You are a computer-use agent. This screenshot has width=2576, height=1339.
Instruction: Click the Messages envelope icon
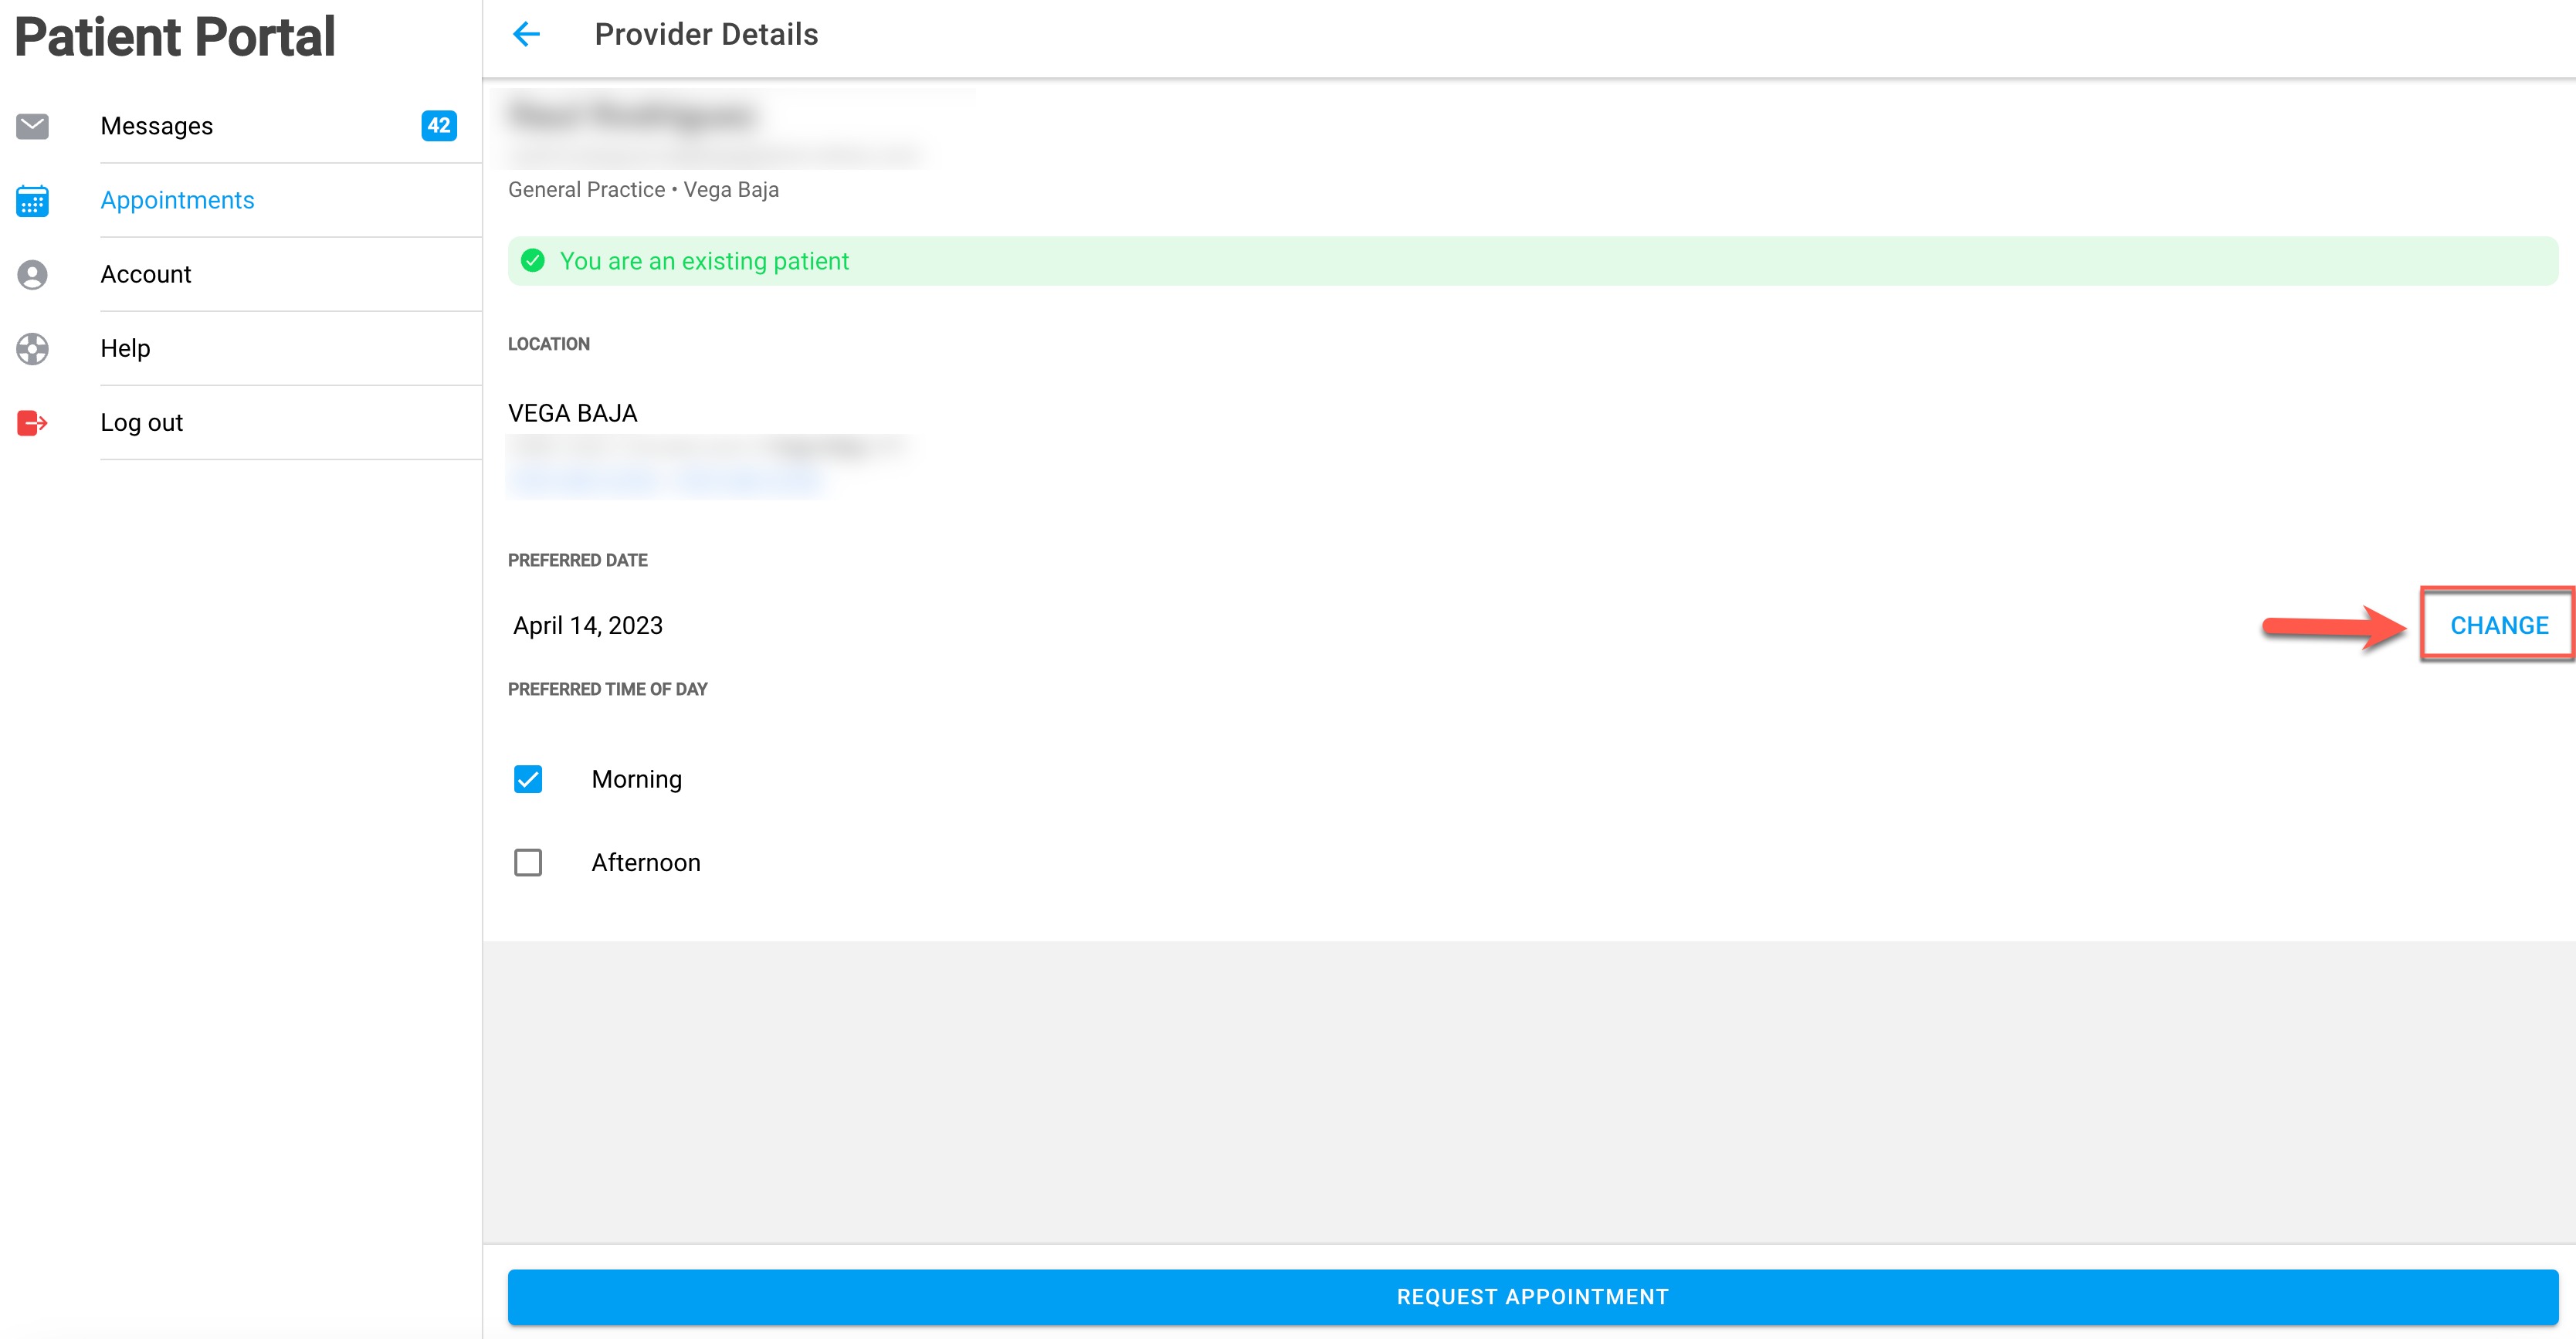(32, 126)
